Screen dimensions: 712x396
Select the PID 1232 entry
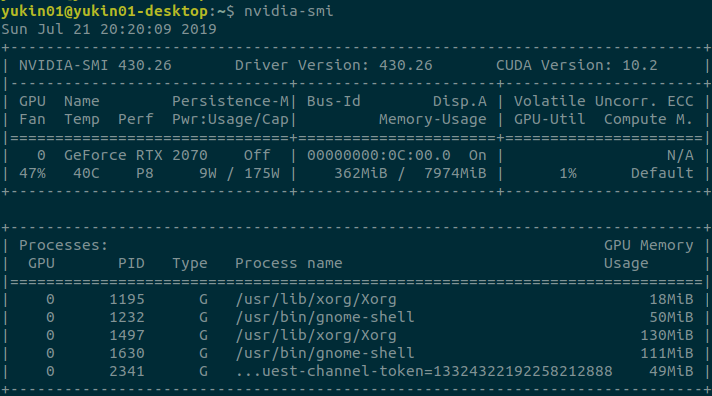click(127, 317)
